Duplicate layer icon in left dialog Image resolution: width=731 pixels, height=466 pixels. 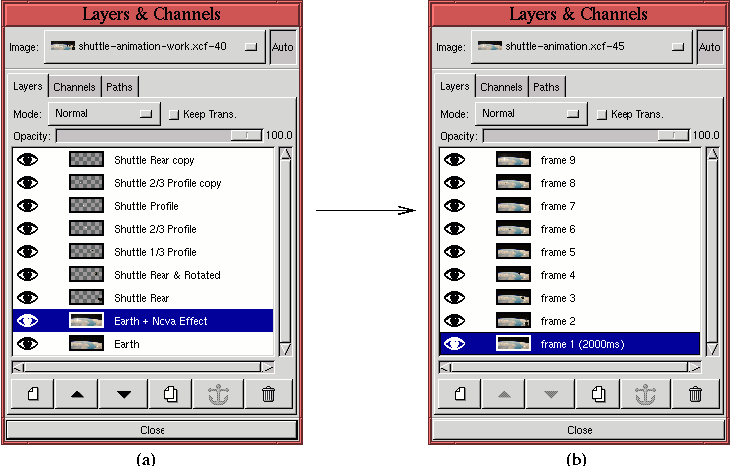(170, 394)
